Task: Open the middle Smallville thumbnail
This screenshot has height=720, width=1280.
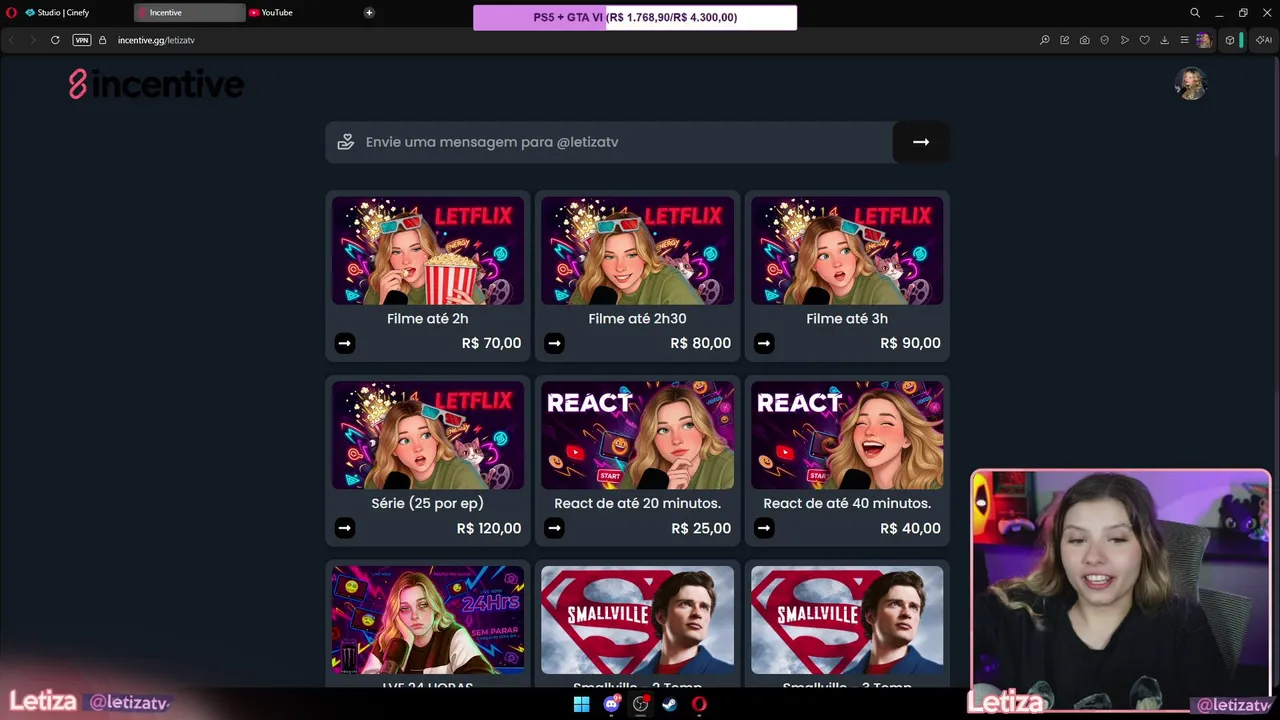Action: (638, 620)
